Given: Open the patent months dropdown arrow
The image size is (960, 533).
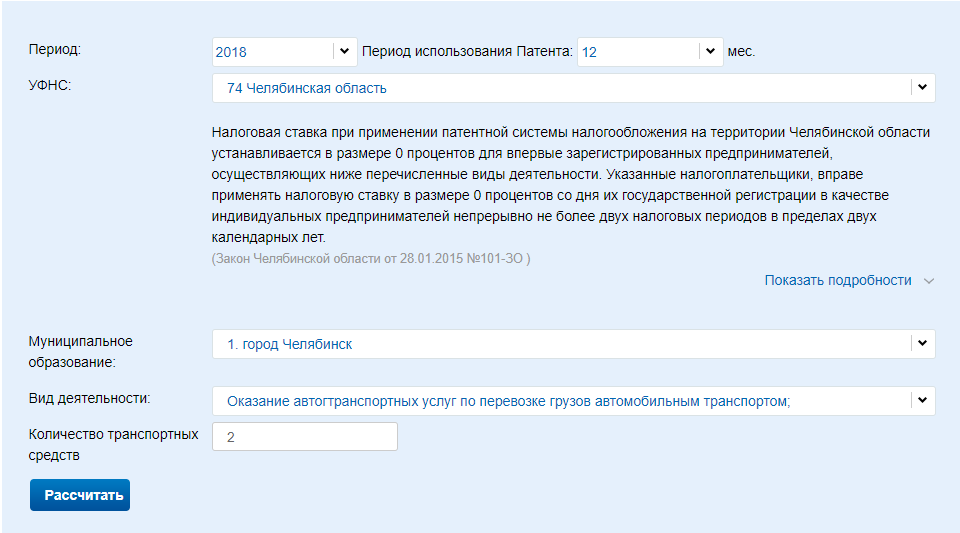Looking at the screenshot, I should (x=710, y=51).
